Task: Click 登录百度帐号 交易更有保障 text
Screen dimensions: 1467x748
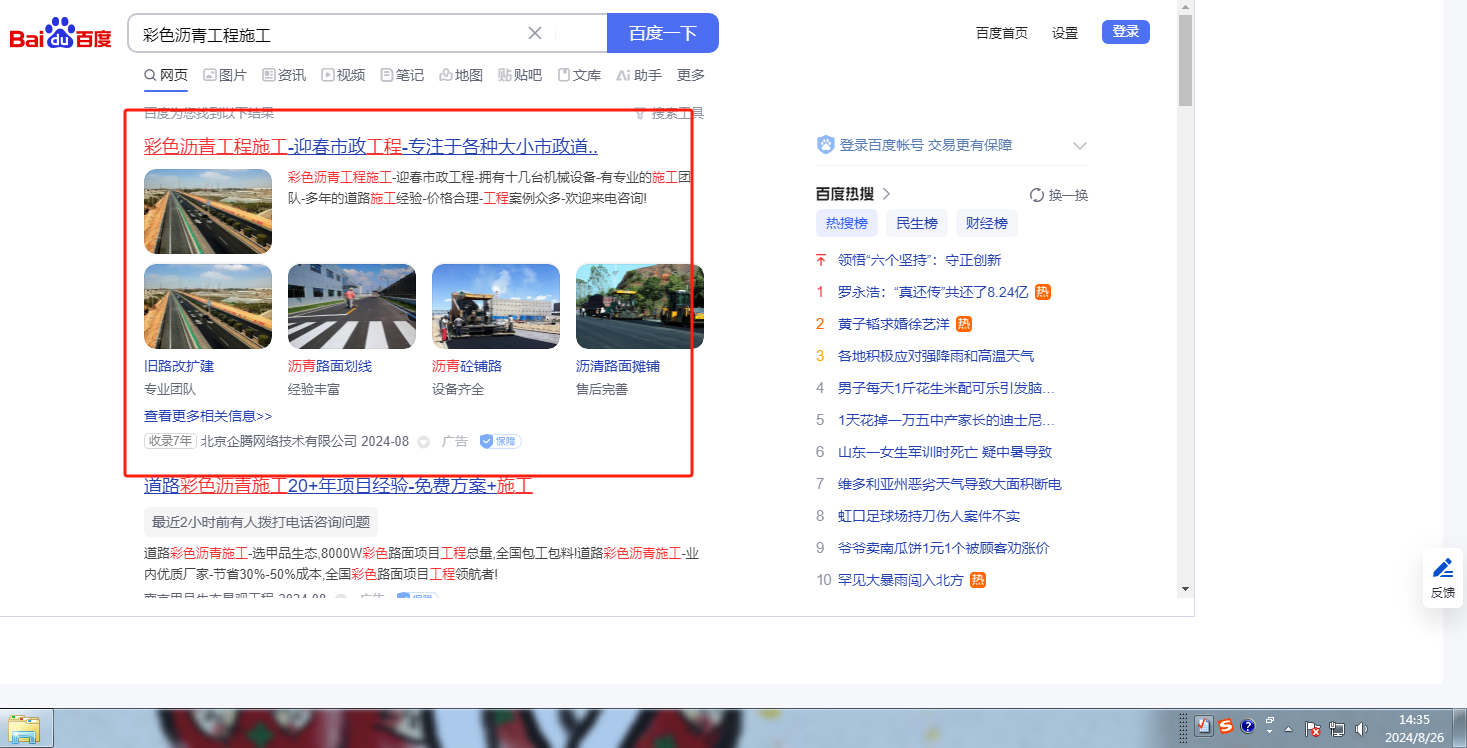Action: coord(926,145)
